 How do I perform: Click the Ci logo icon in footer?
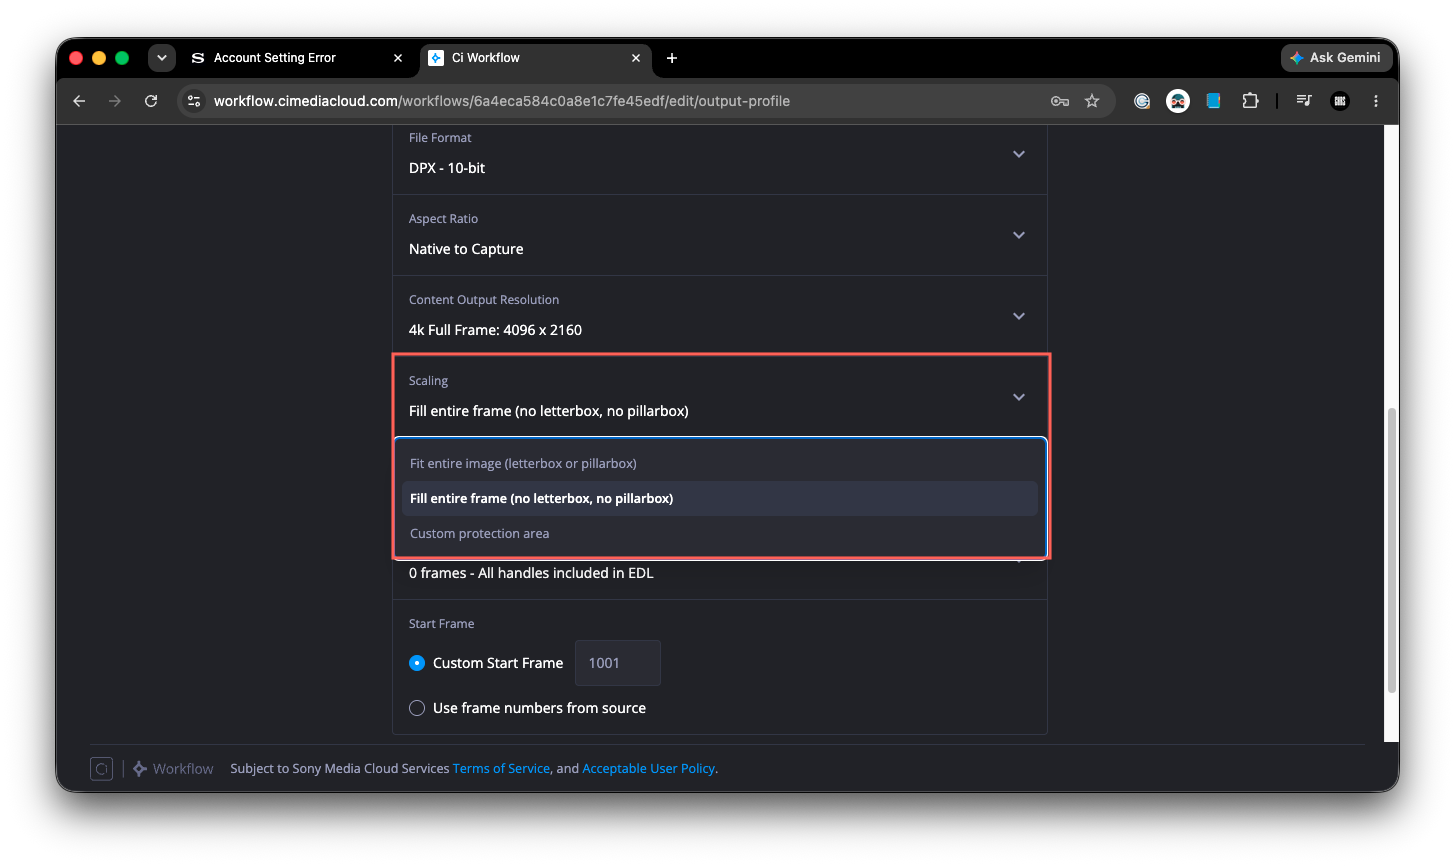[x=101, y=768]
